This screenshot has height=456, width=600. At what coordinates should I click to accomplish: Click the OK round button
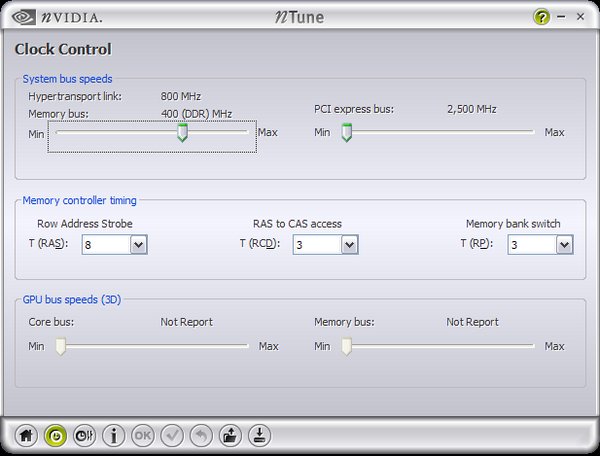[x=143, y=435]
